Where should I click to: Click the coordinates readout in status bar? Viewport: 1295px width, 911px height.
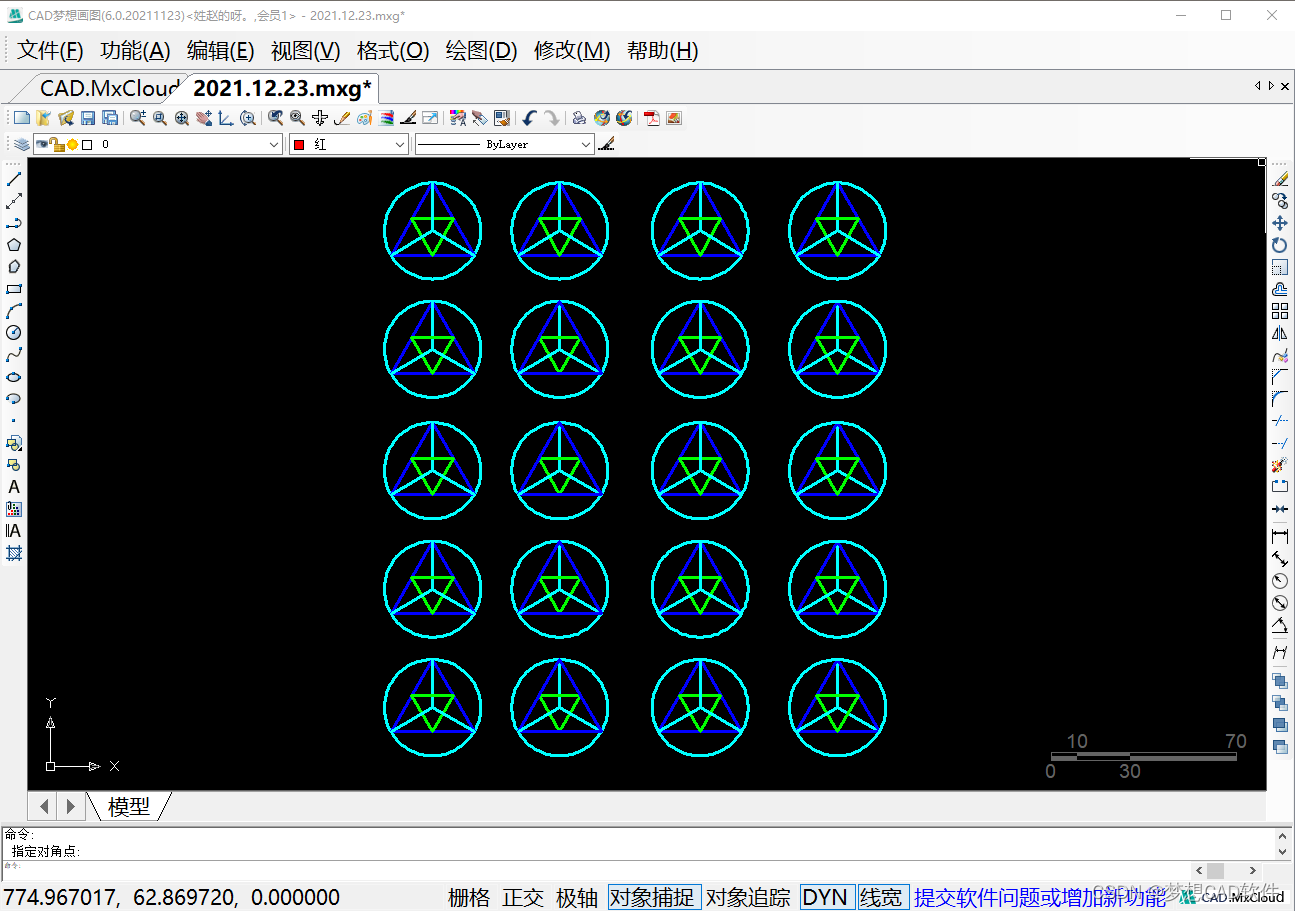tap(172, 897)
